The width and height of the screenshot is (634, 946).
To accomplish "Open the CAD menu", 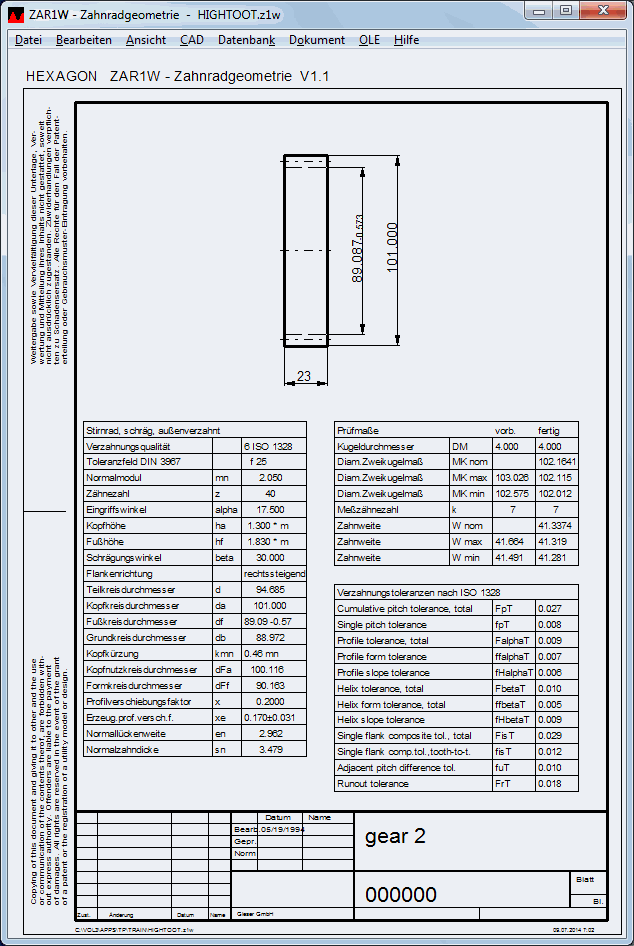I will [x=192, y=40].
